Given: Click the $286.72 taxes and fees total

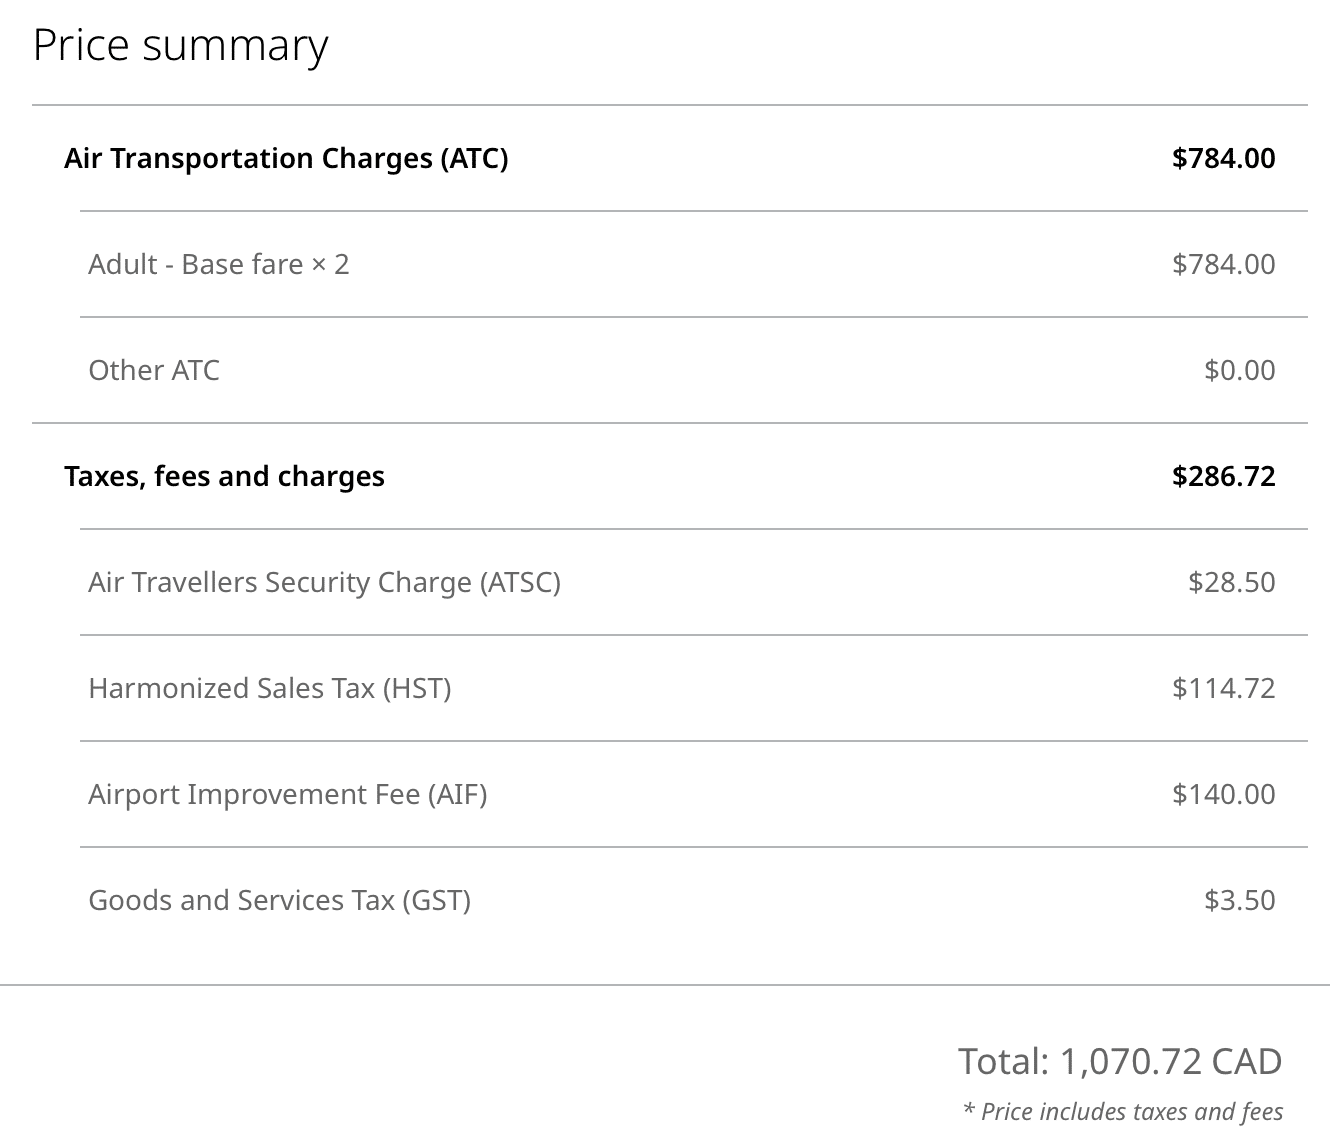Looking at the screenshot, I should click(x=1223, y=477).
